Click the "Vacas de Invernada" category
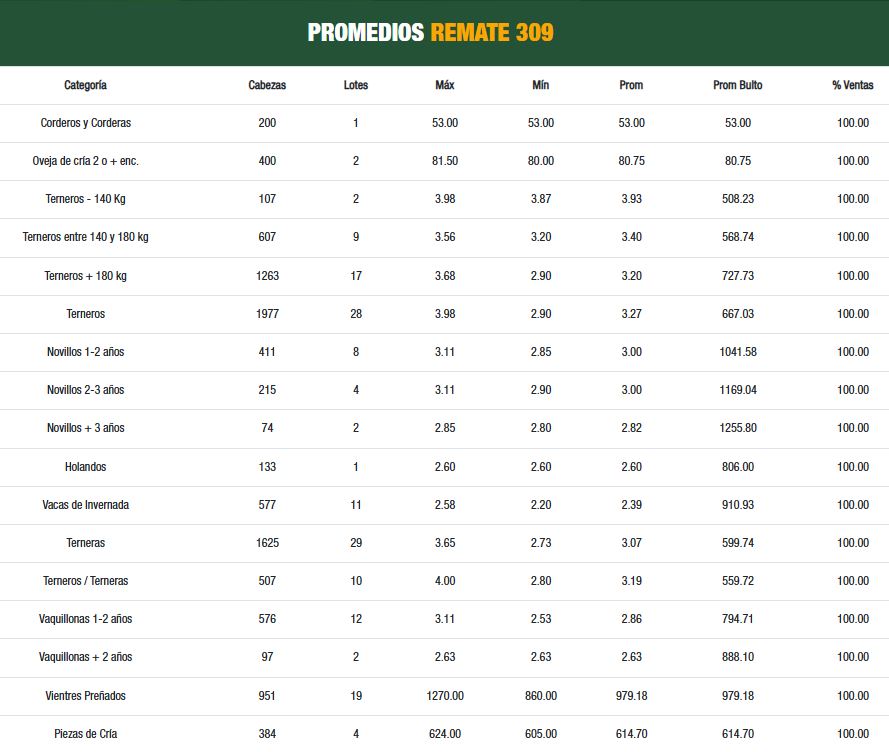 click(x=85, y=505)
